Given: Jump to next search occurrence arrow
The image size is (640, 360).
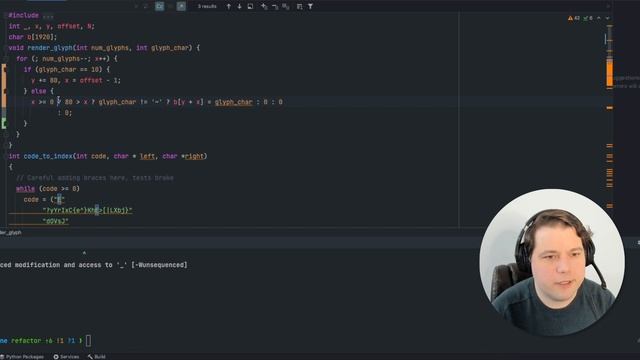Looking at the screenshot, I should pos(239,7).
